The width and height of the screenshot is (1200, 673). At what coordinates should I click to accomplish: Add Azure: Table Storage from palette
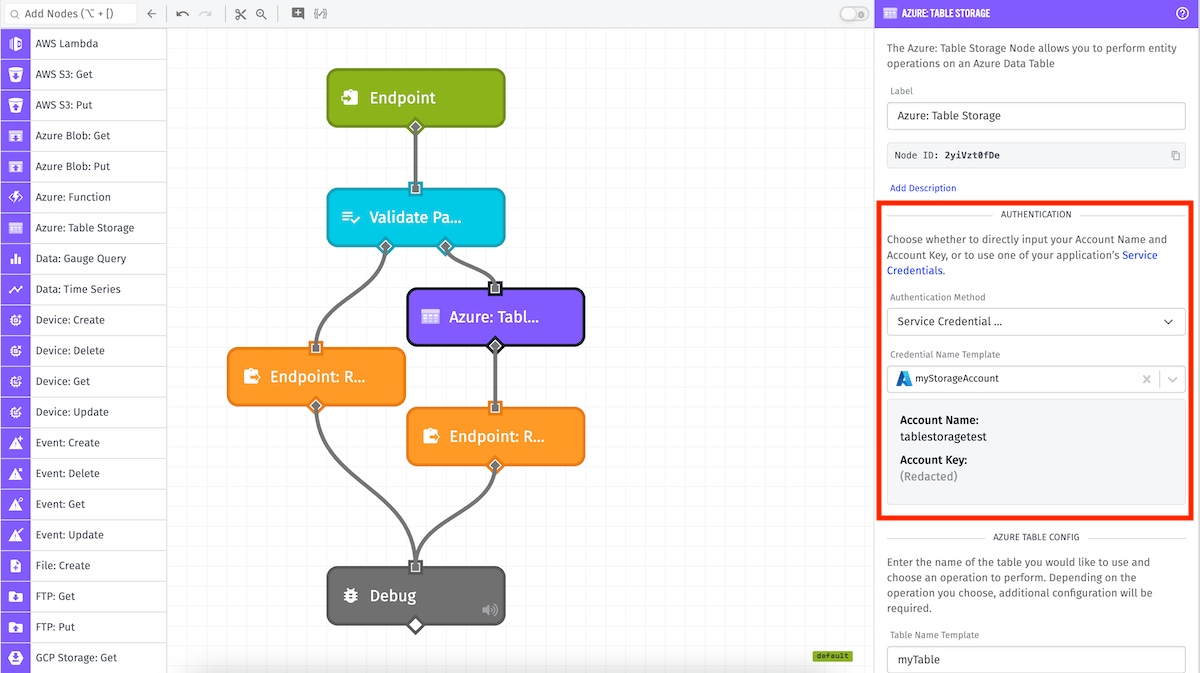pyautogui.click(x=84, y=228)
